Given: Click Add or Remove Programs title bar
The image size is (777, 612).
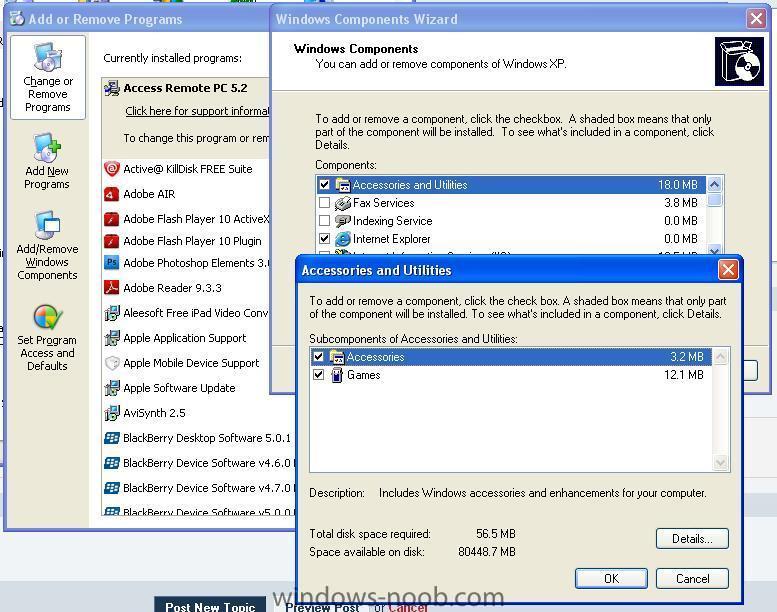Looking at the screenshot, I should pos(136,19).
